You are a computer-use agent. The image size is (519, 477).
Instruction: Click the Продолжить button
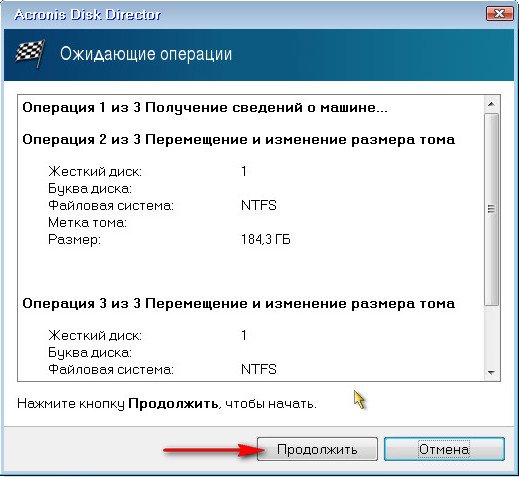coord(317,449)
